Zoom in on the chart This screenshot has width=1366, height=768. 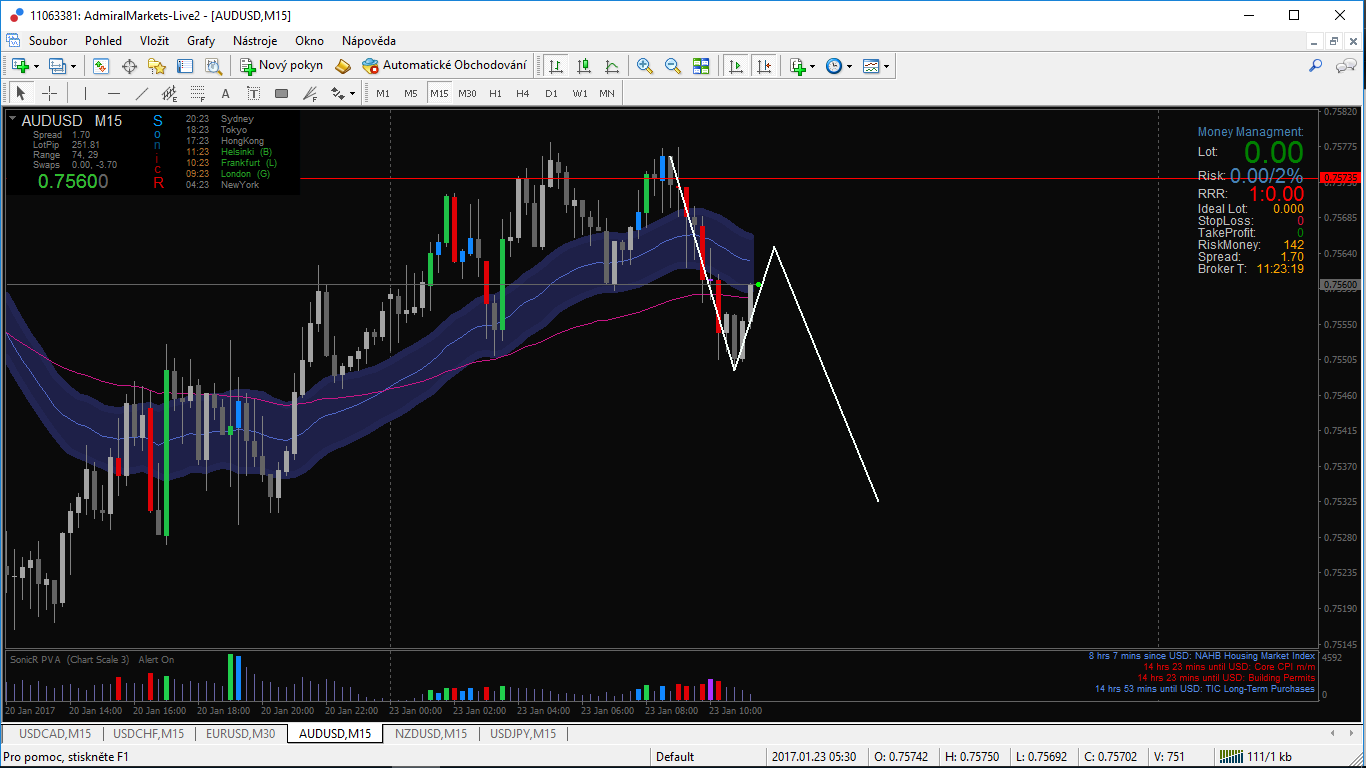coord(645,66)
